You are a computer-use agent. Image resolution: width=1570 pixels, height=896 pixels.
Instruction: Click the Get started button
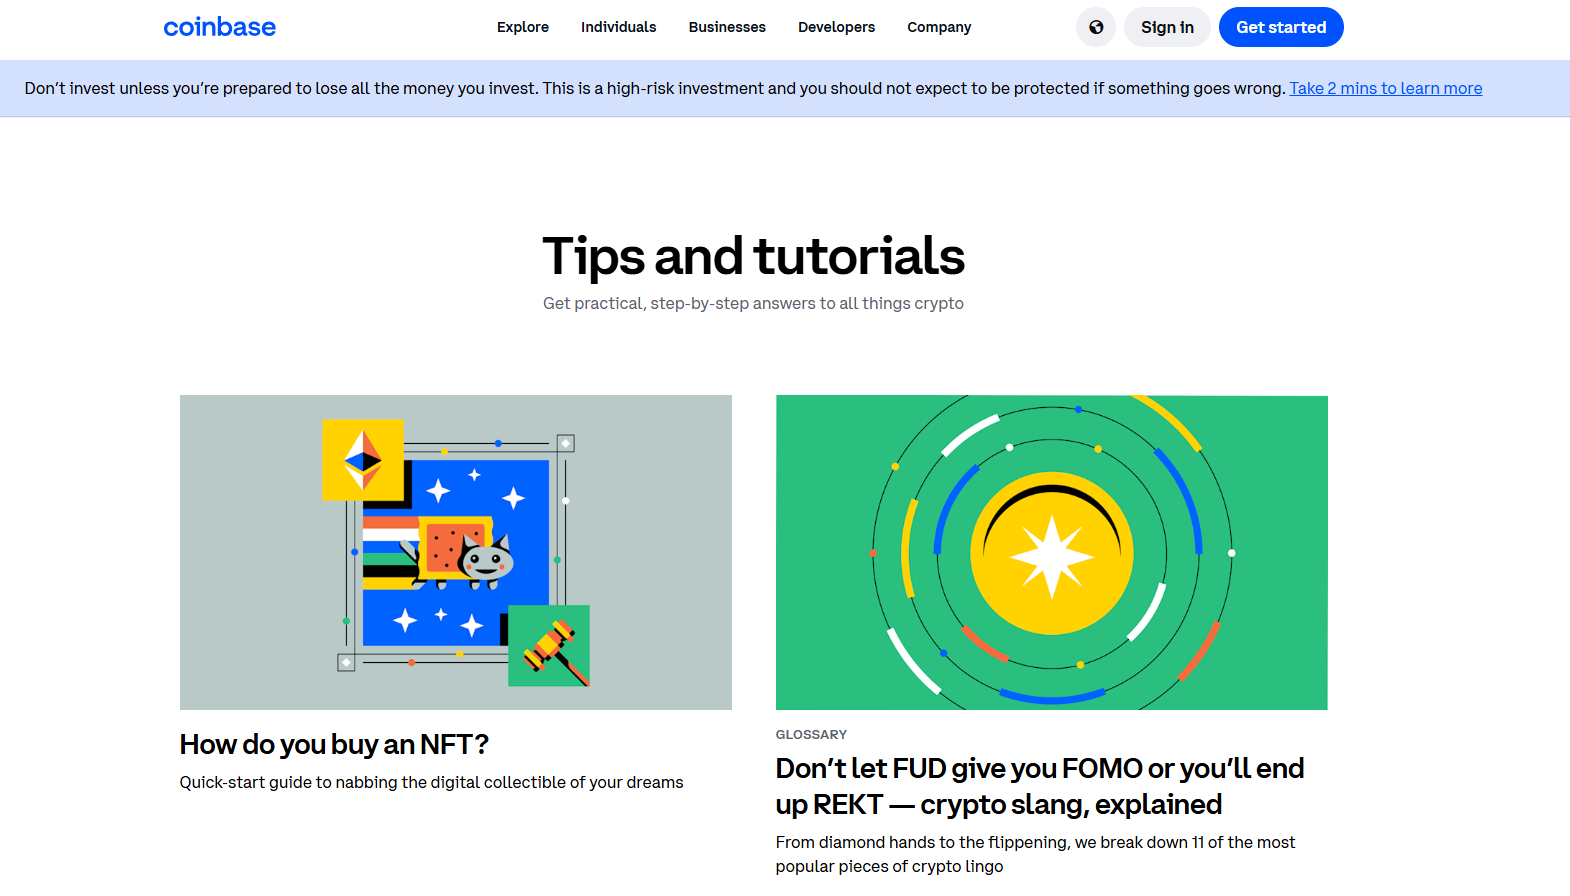[x=1281, y=27]
